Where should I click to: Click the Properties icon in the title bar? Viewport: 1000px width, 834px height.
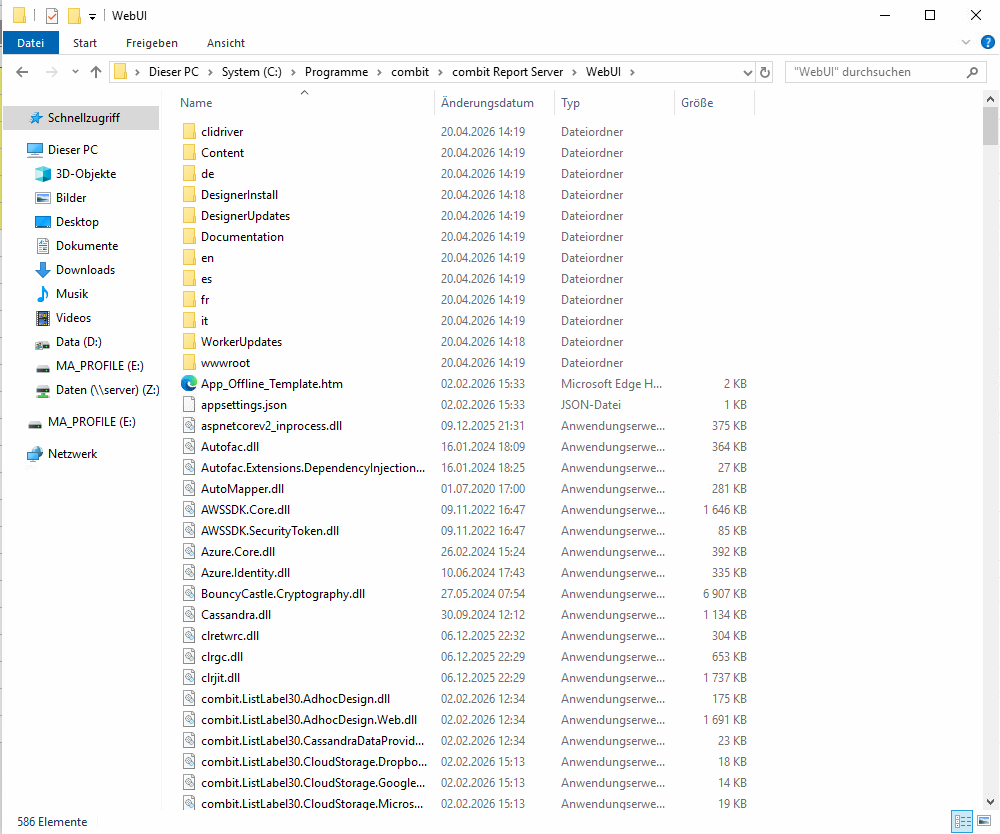[x=52, y=15]
